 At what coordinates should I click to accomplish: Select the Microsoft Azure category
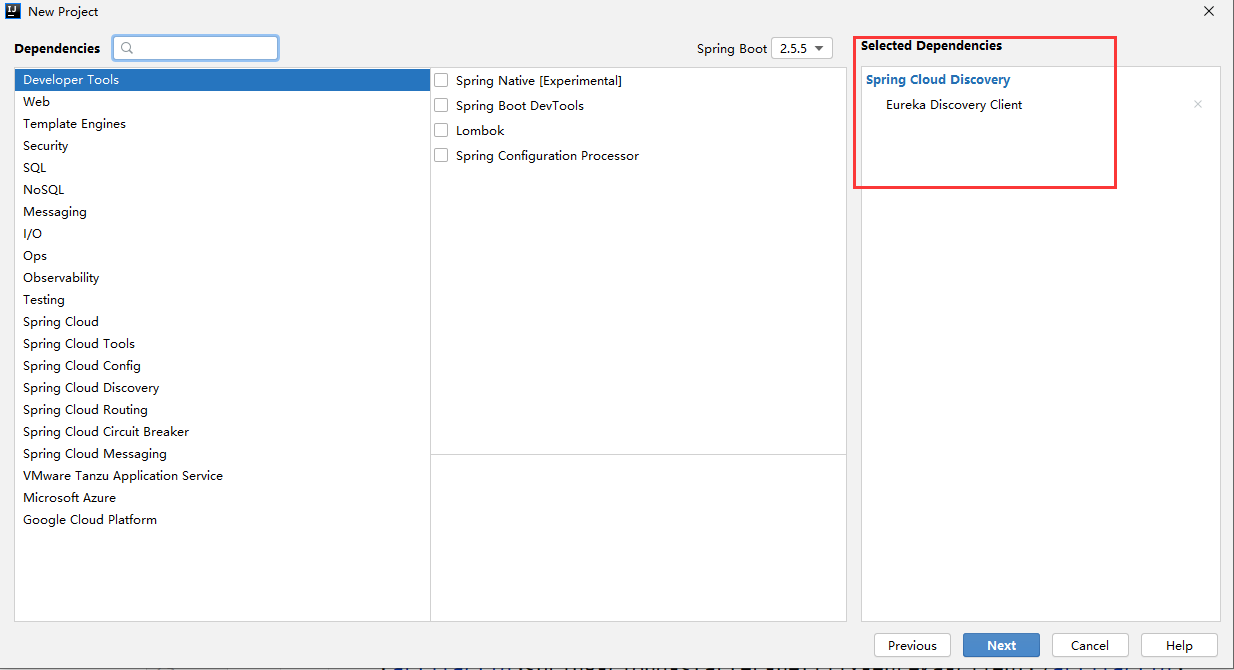tap(222, 498)
